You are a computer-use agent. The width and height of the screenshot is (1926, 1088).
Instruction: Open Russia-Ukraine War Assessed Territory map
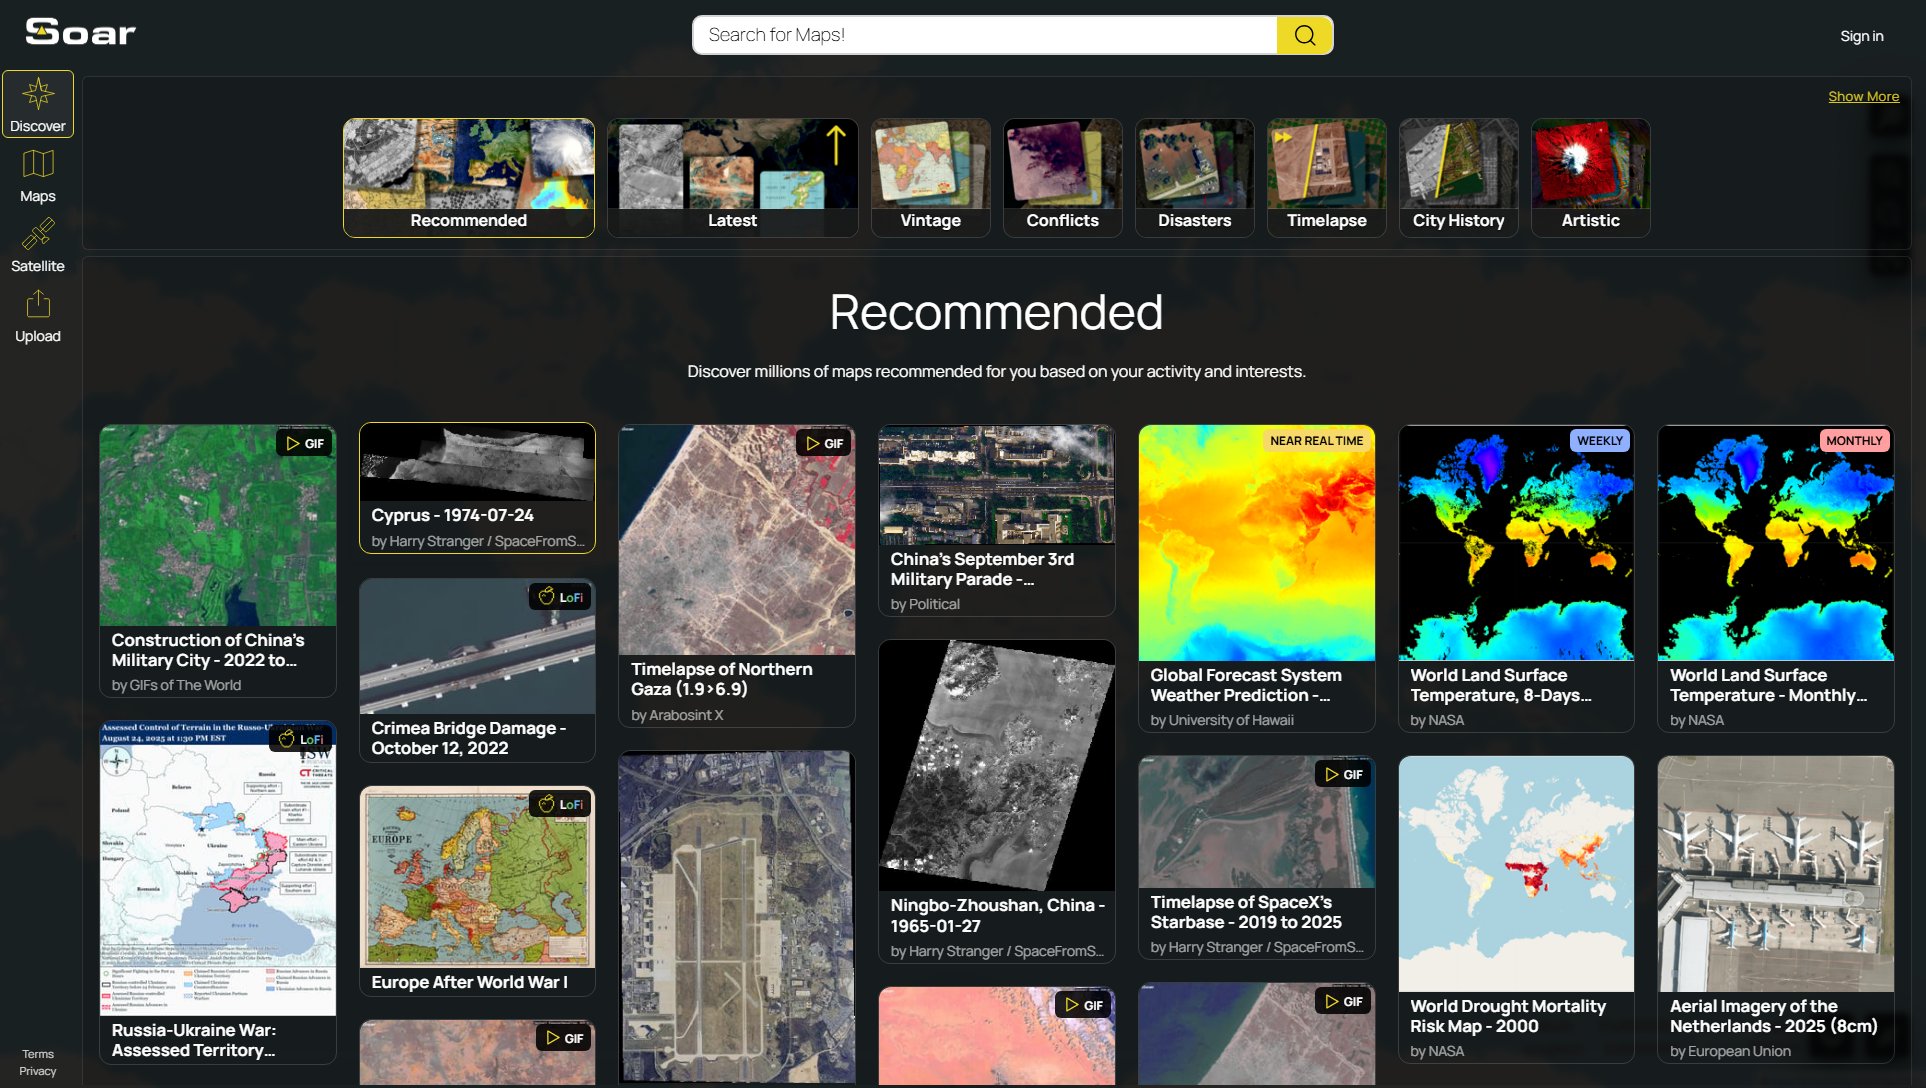pyautogui.click(x=218, y=868)
